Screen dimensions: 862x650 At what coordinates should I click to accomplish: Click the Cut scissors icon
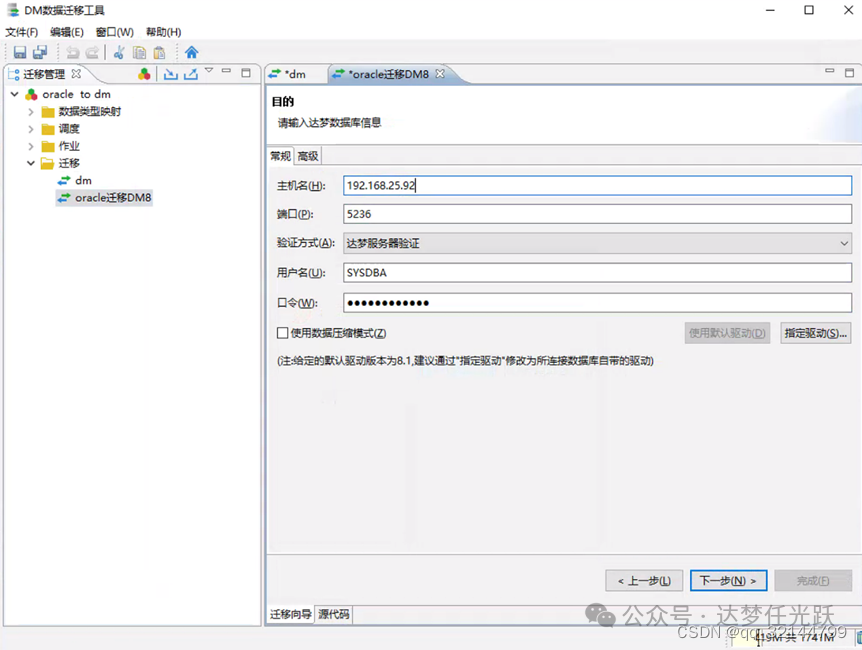(x=119, y=53)
